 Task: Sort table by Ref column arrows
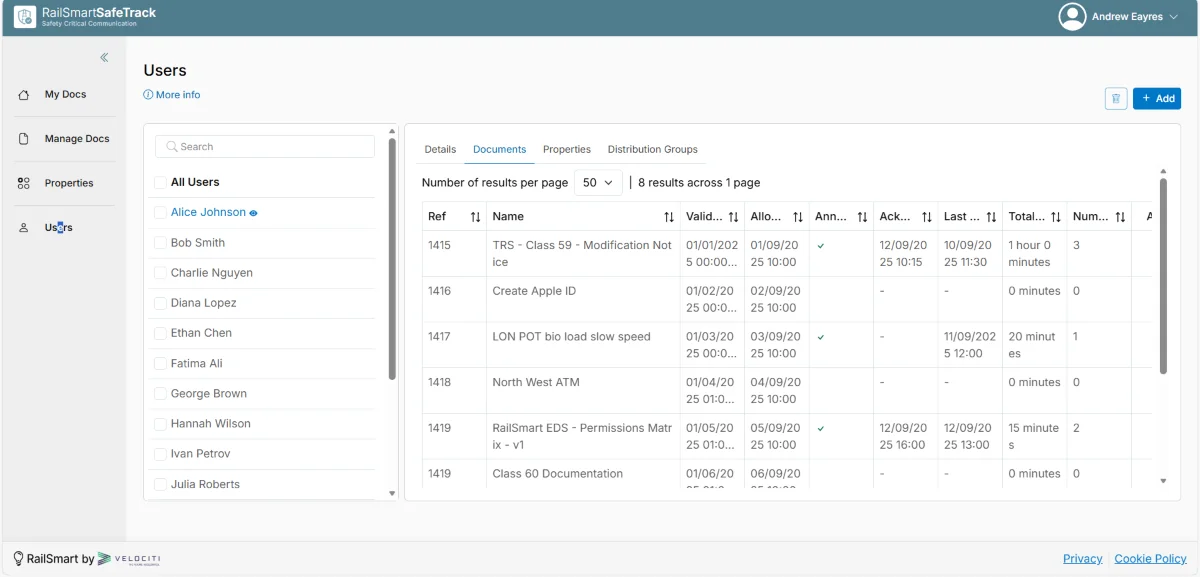point(475,217)
